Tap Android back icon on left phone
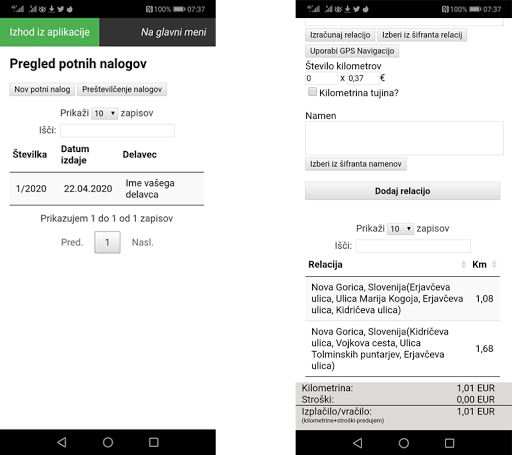This screenshot has width=512, height=455. pyautogui.click(x=62, y=442)
